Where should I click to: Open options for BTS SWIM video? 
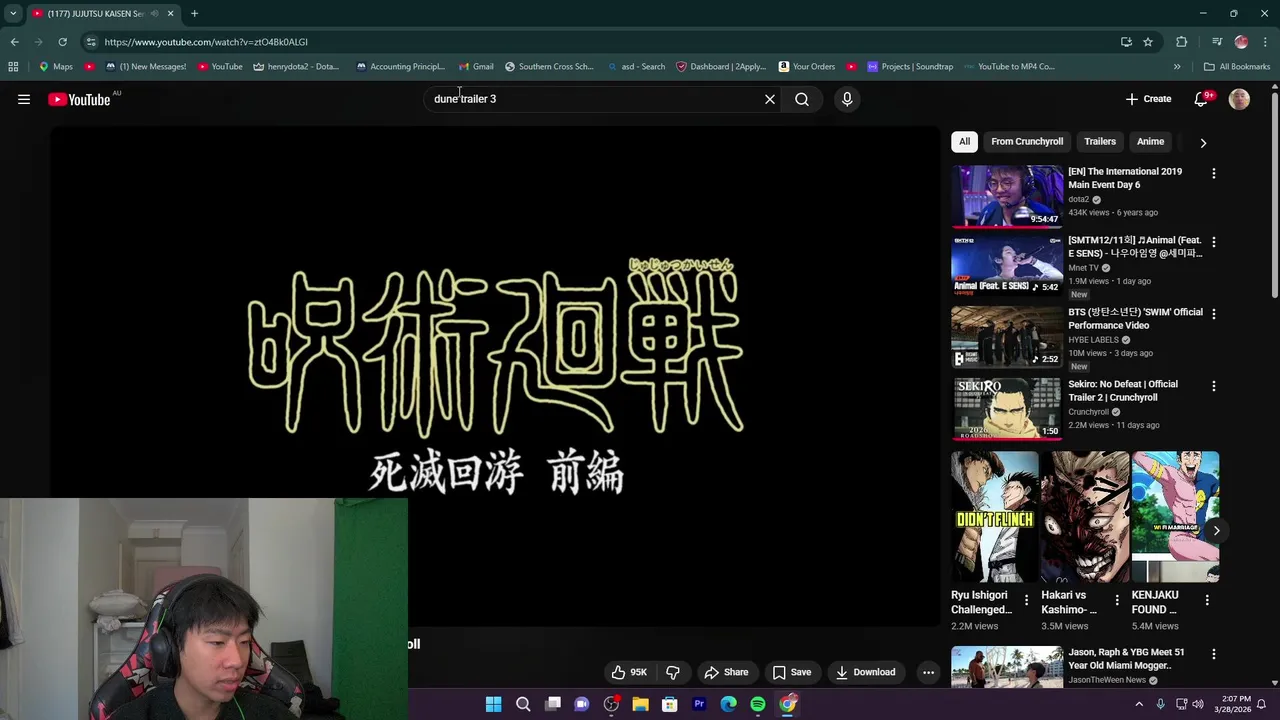[1214, 314]
